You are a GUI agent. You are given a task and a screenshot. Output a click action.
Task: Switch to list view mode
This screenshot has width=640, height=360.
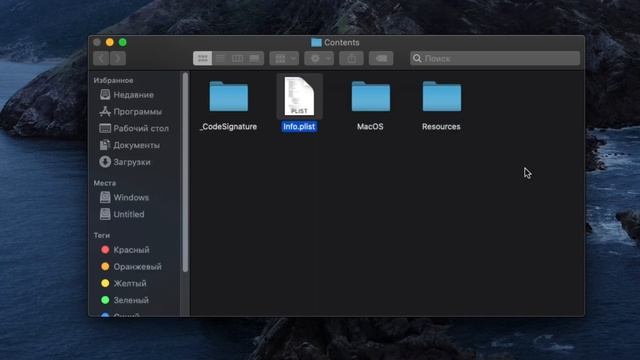[x=220, y=58]
